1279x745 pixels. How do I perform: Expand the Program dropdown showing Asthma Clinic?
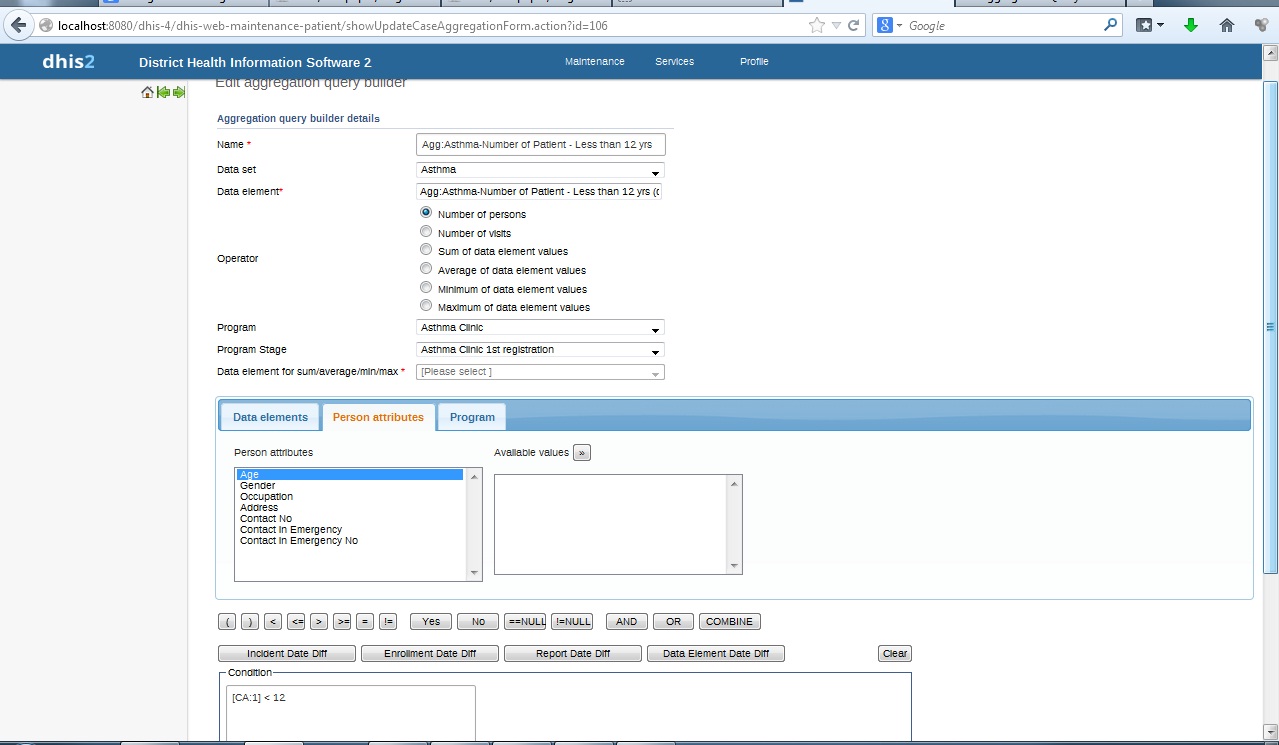(540, 328)
